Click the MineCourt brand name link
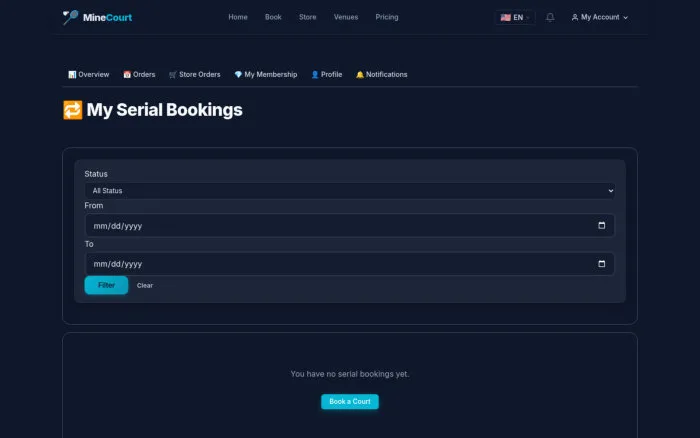The width and height of the screenshot is (700, 438). click(107, 17)
